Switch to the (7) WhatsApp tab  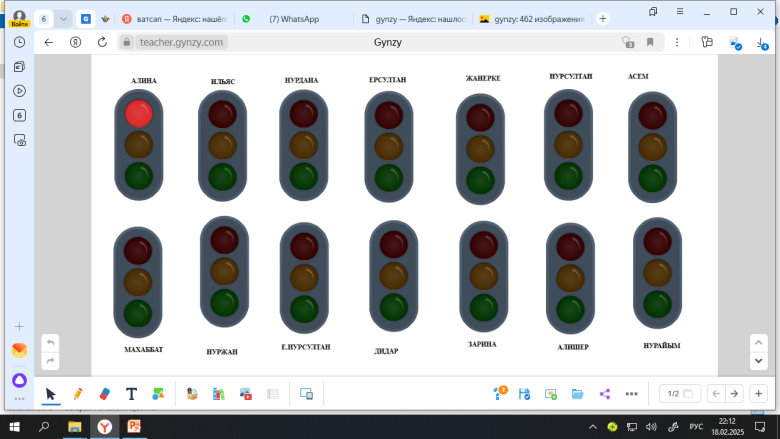[293, 19]
